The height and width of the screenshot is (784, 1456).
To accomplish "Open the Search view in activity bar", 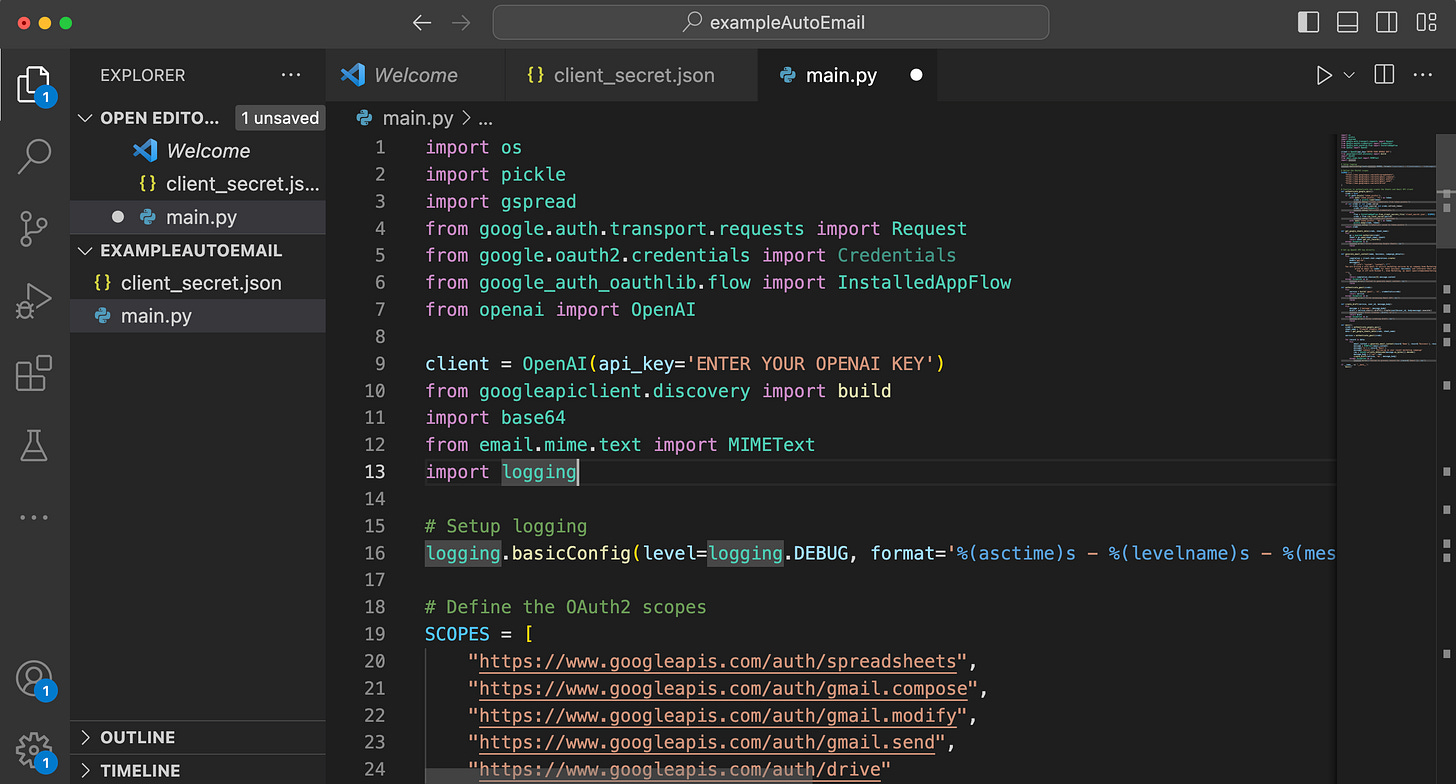I will coord(34,157).
